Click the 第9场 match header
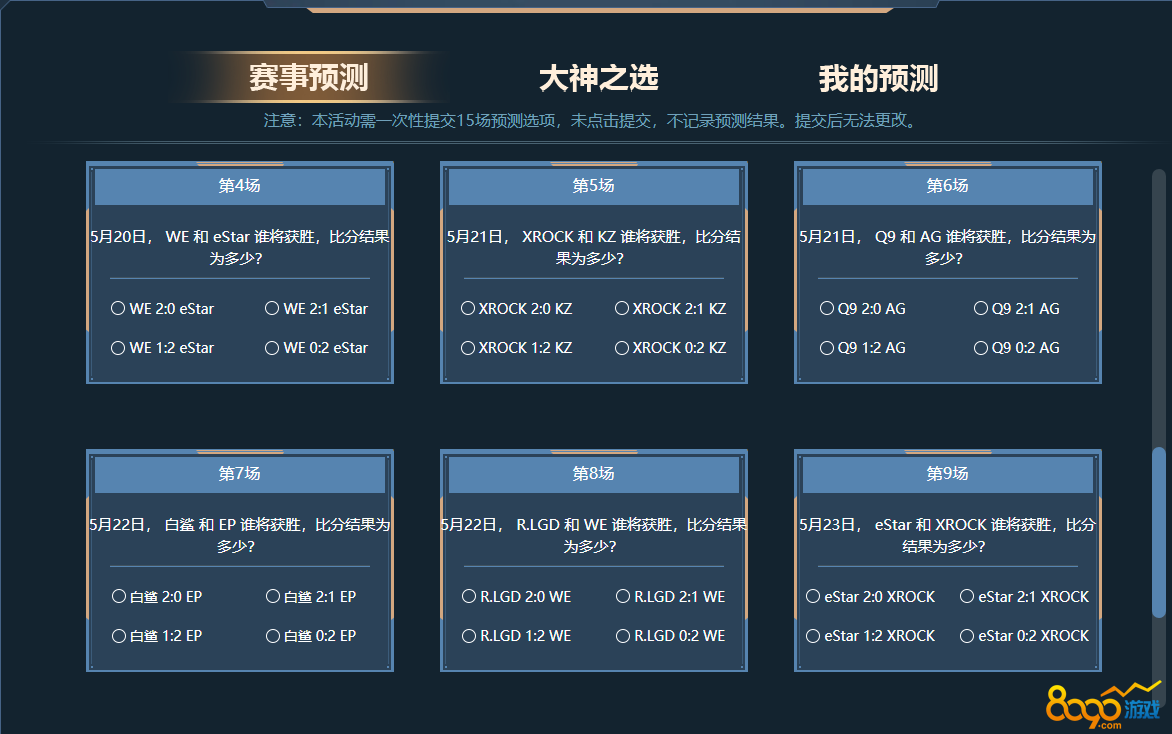The height and width of the screenshot is (734, 1172). click(948, 474)
